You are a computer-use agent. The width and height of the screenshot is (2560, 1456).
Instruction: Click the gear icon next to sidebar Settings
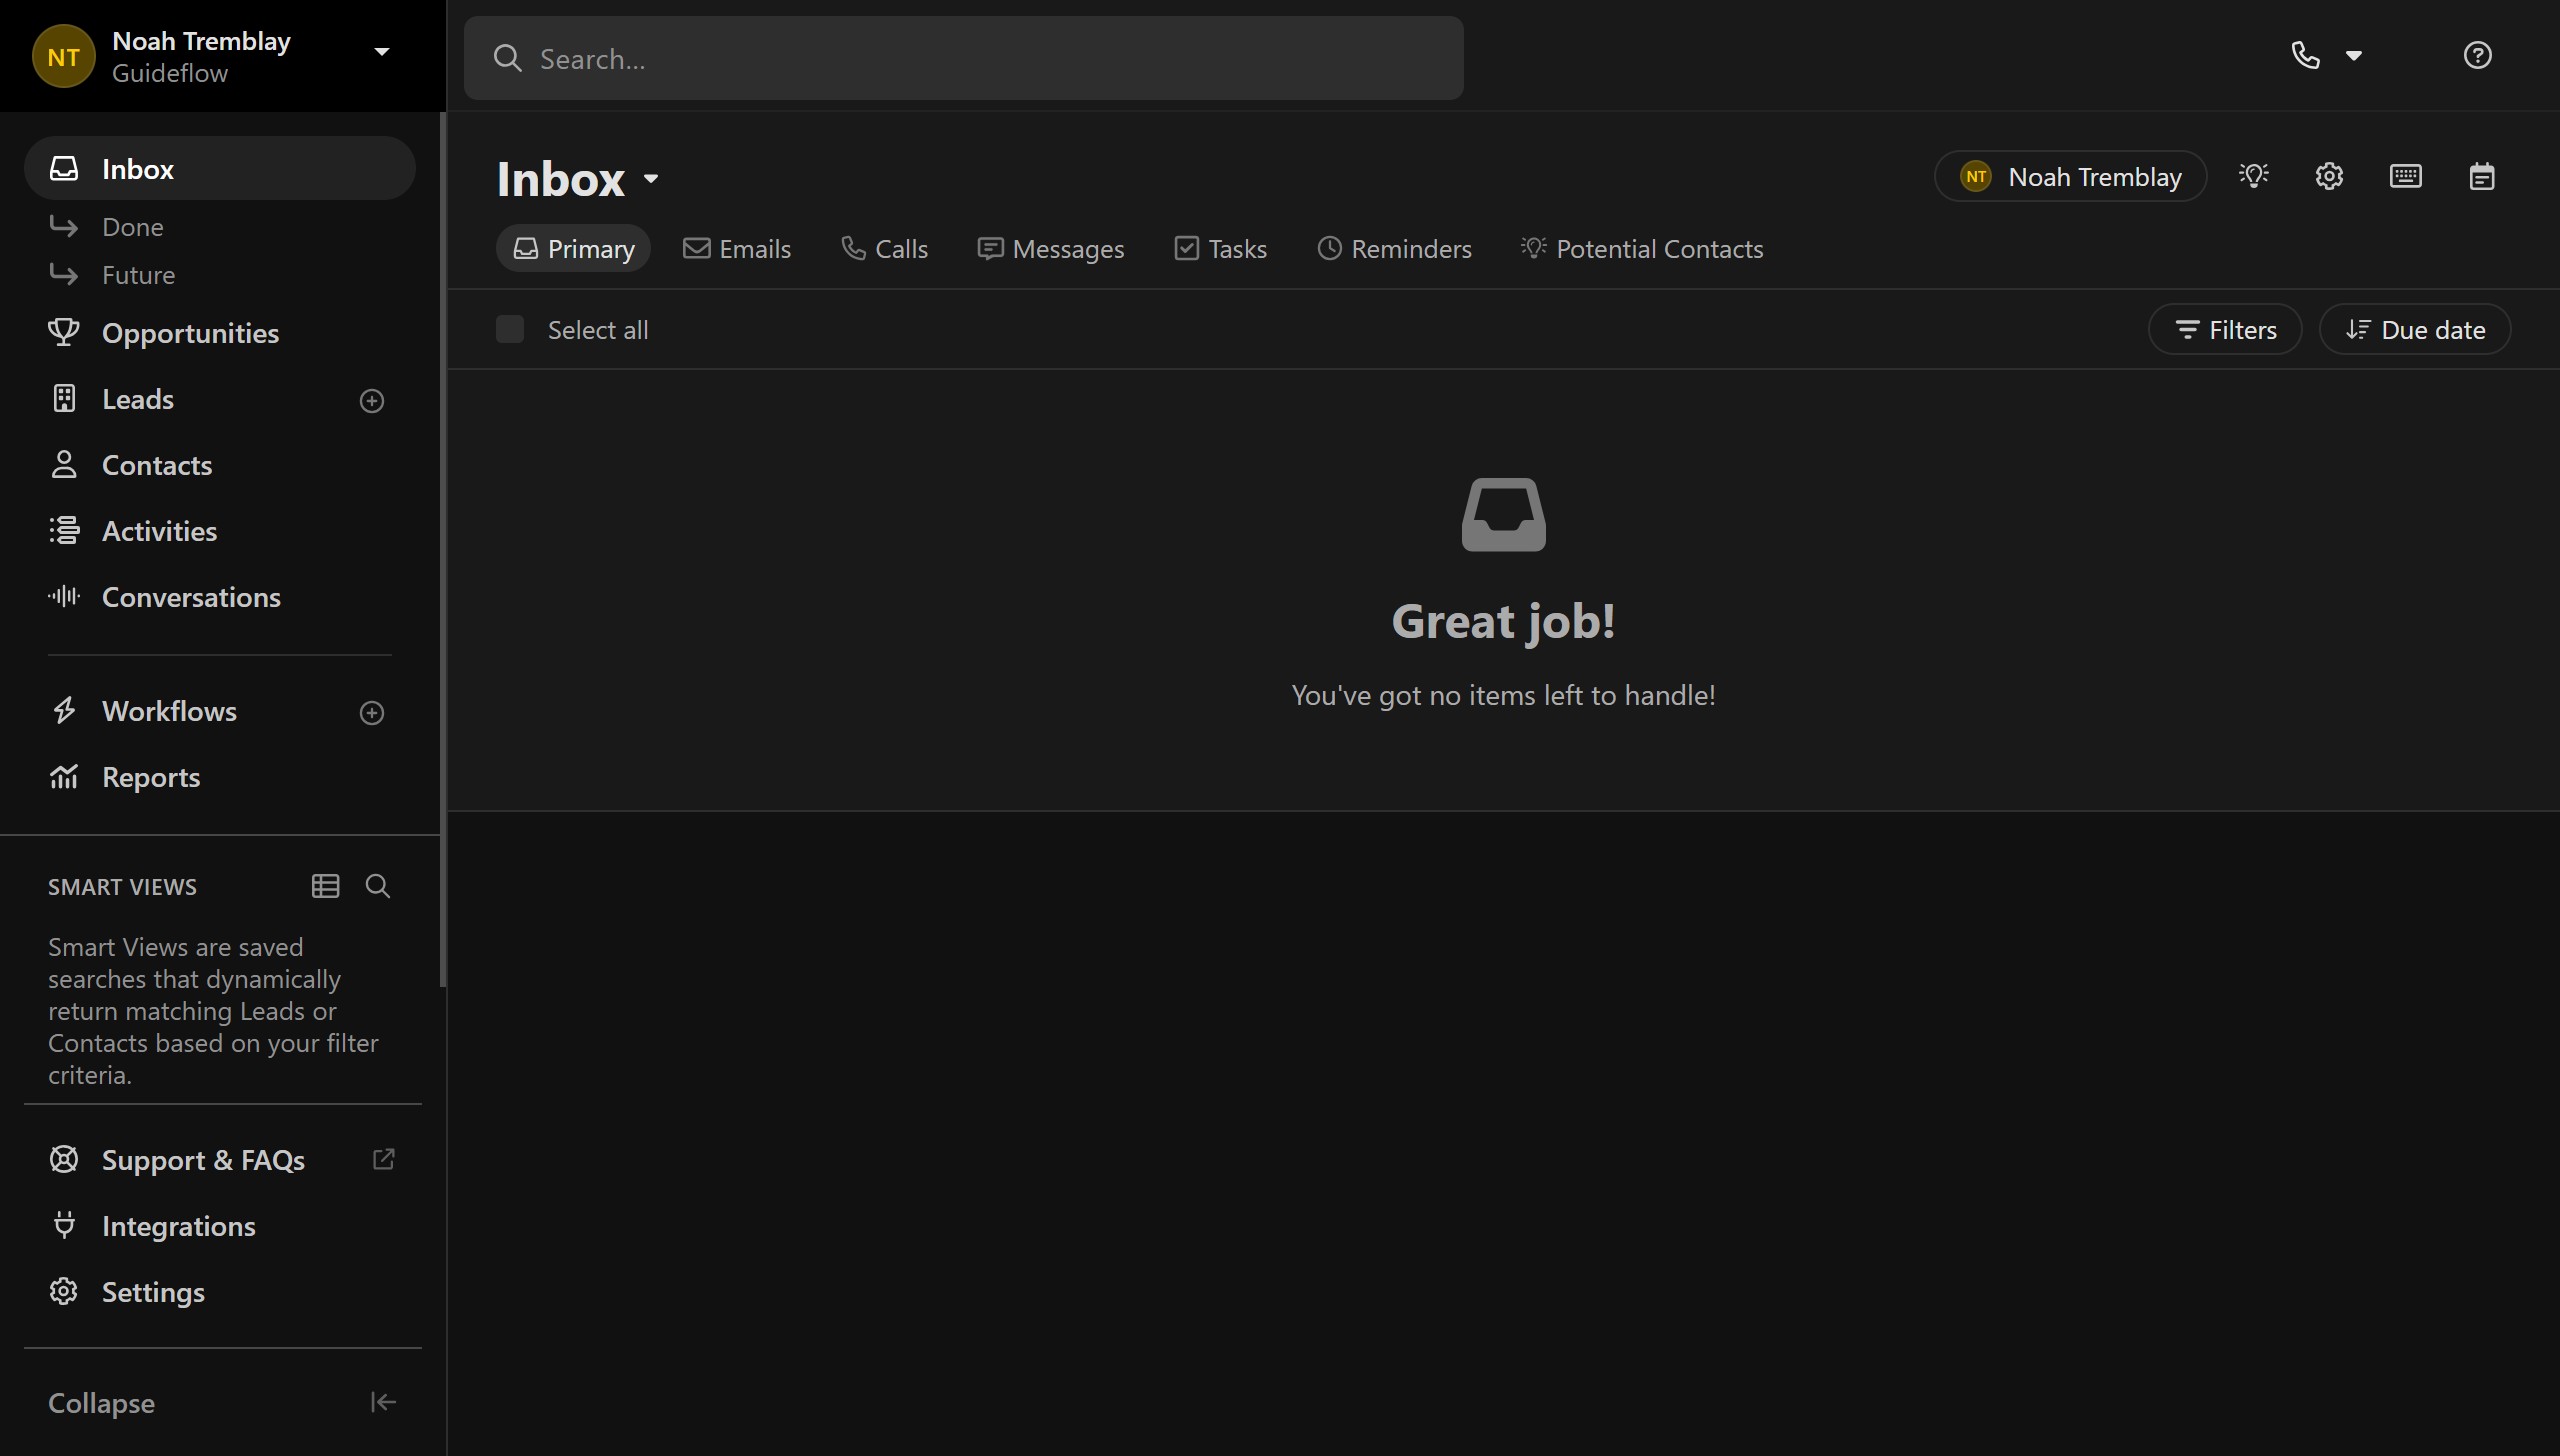click(64, 1291)
